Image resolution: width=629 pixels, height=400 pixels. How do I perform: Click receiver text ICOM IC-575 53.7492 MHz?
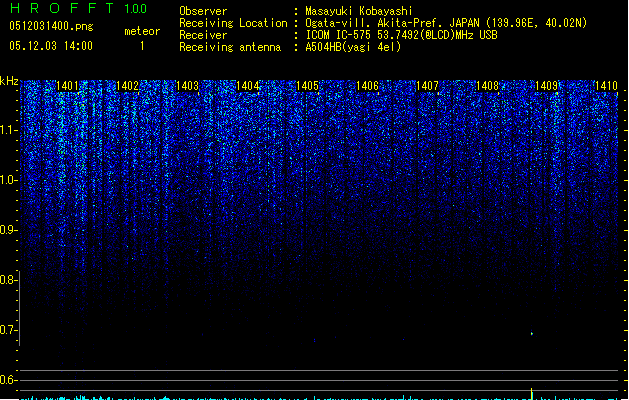401,35
